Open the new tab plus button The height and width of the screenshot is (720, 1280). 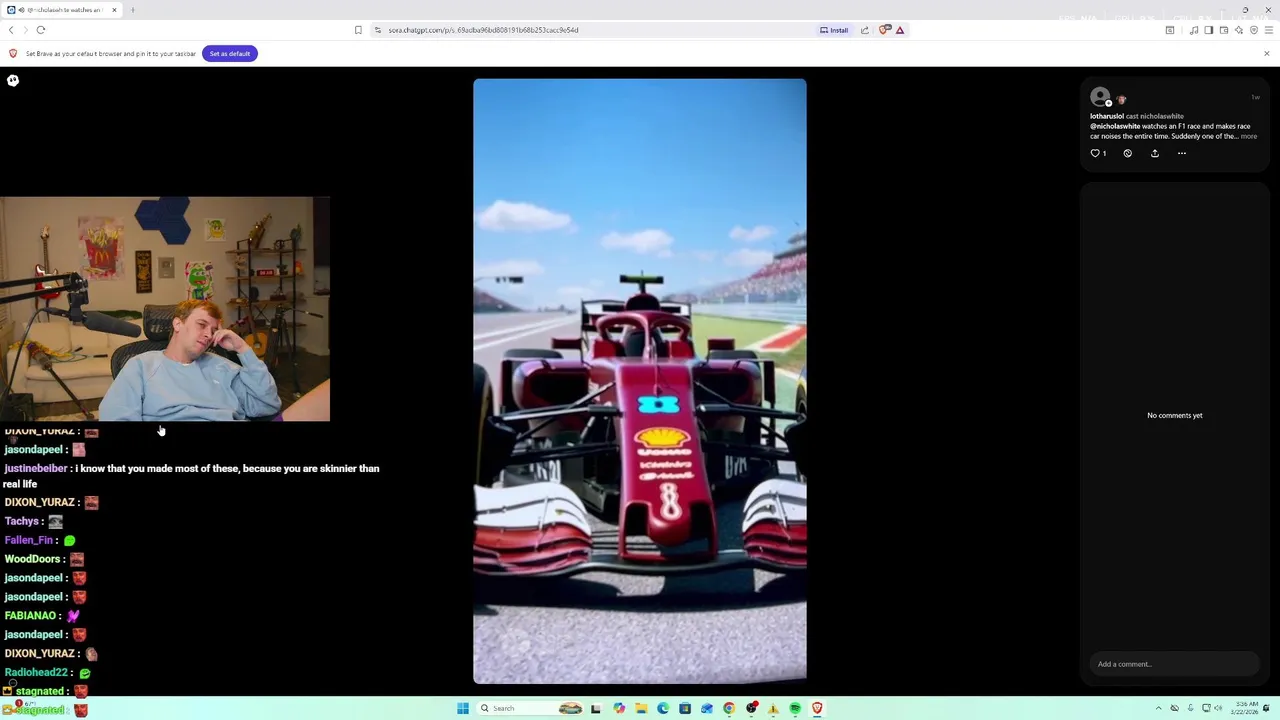132,10
